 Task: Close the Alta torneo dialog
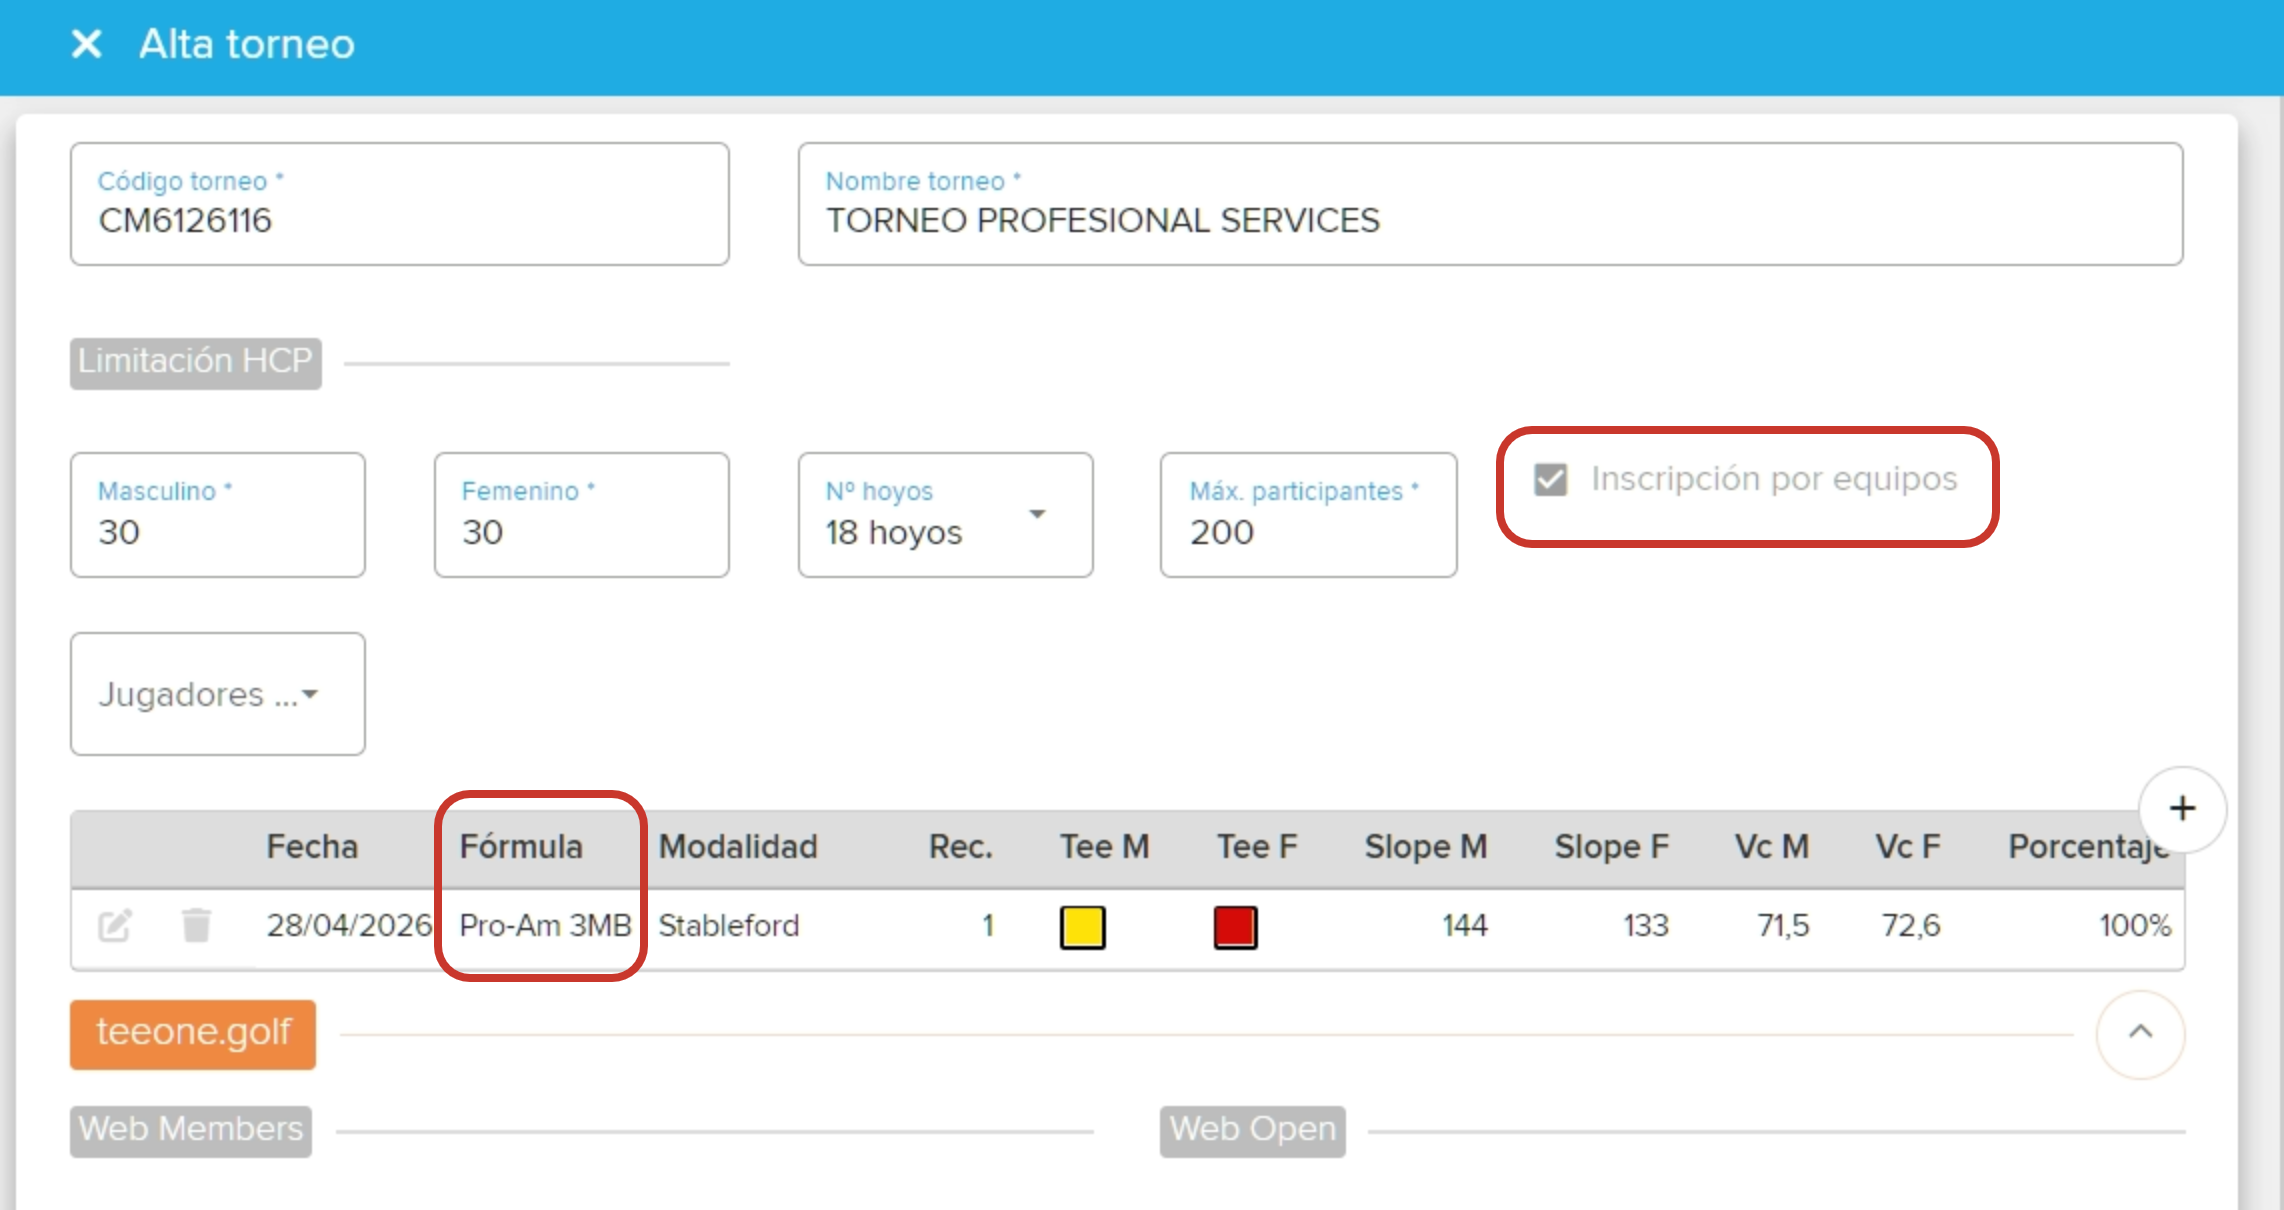coord(87,44)
